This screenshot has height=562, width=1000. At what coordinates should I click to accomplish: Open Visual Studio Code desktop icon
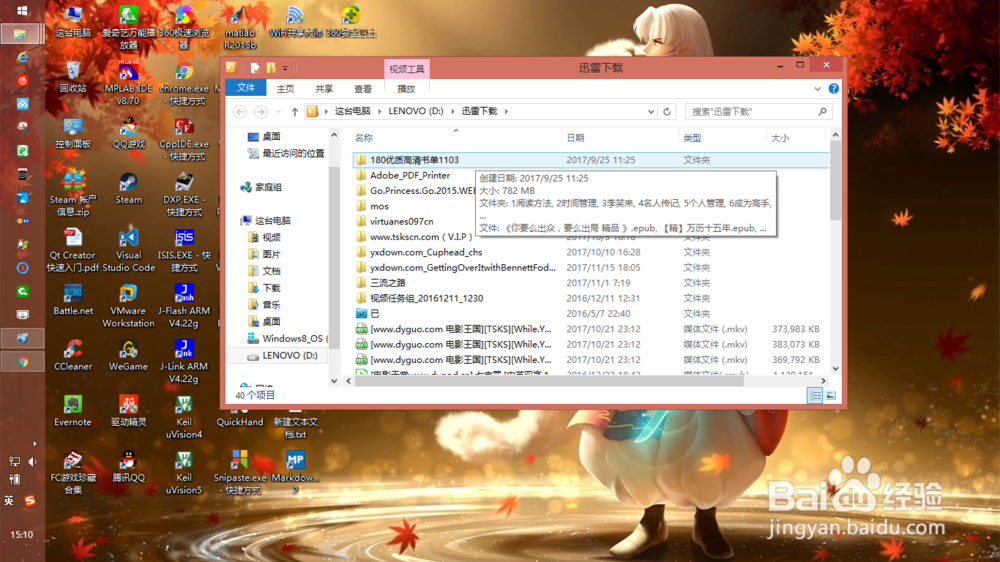point(128,249)
